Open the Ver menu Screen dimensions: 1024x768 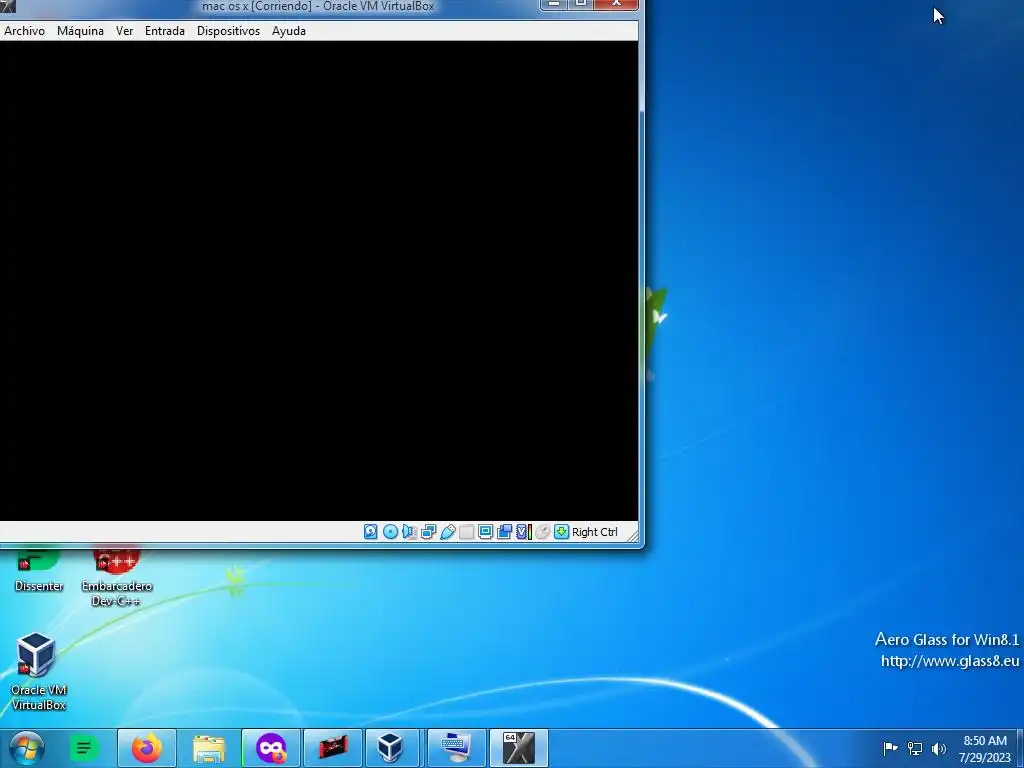pyautogui.click(x=124, y=31)
